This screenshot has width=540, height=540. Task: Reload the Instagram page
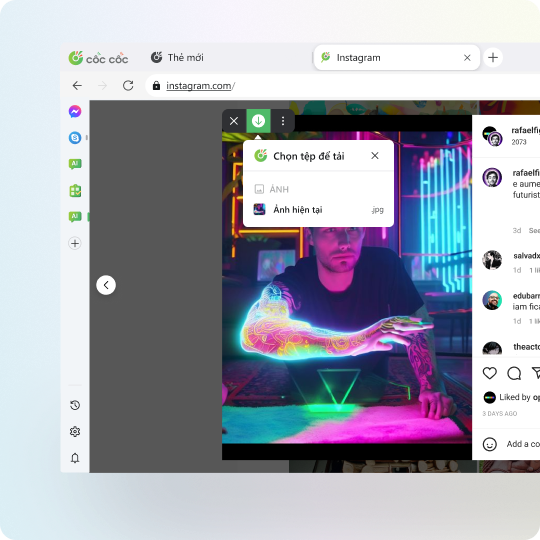point(128,85)
